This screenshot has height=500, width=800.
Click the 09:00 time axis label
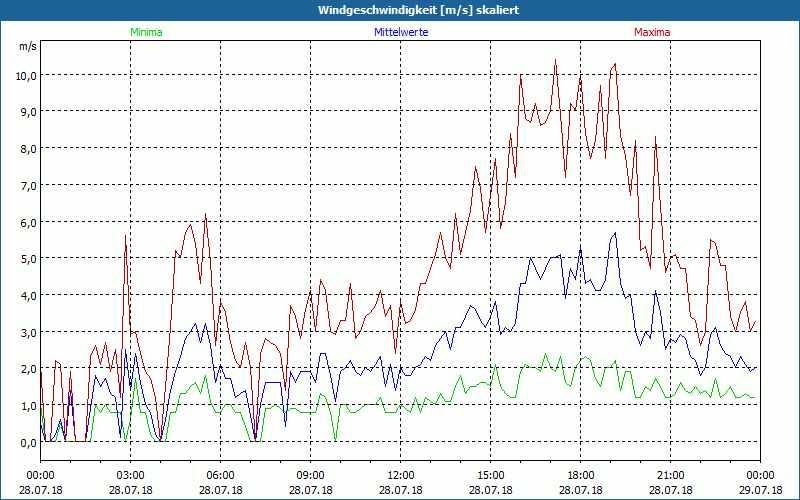pyautogui.click(x=311, y=476)
